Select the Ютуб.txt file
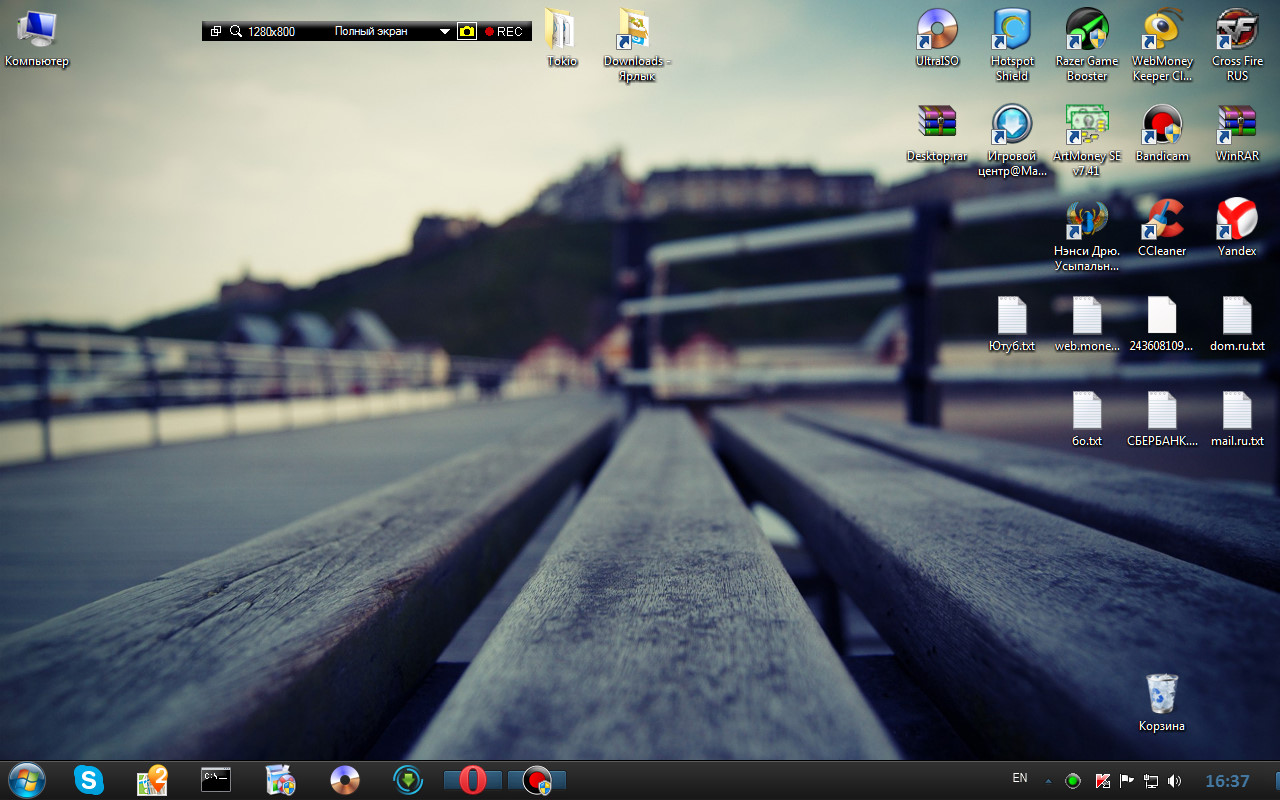 1012,323
